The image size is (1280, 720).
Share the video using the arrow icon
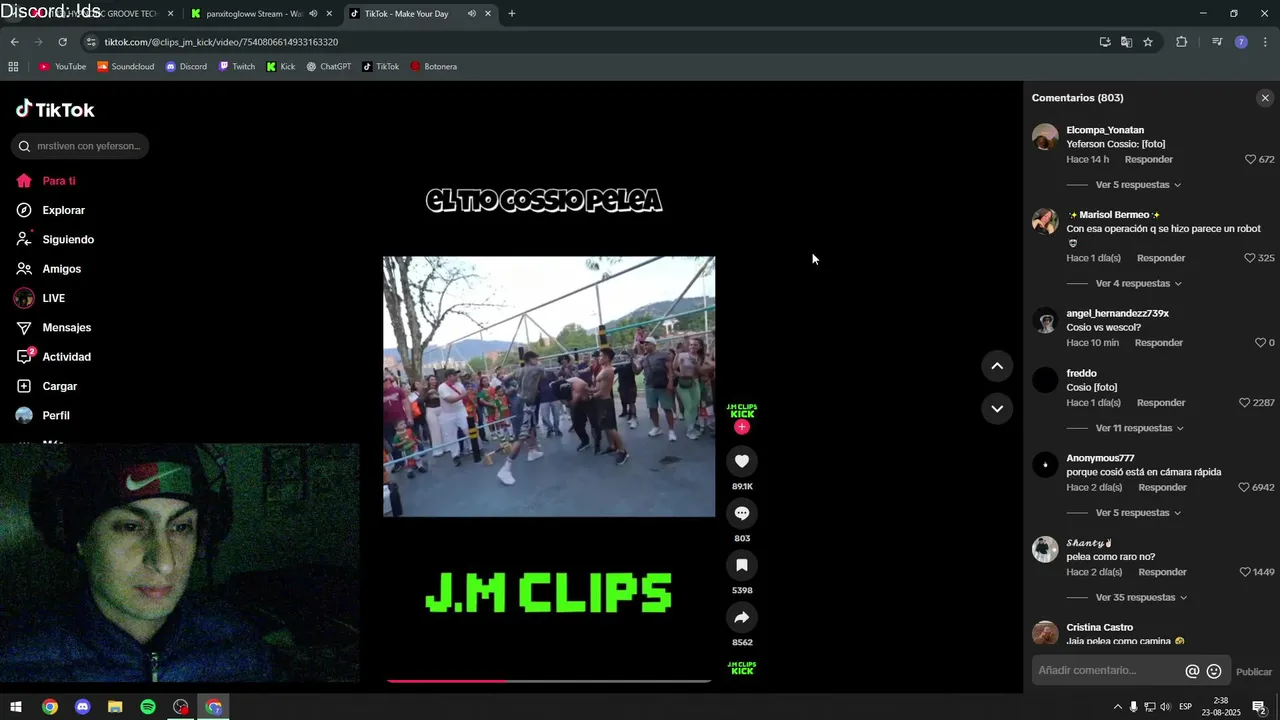(742, 617)
